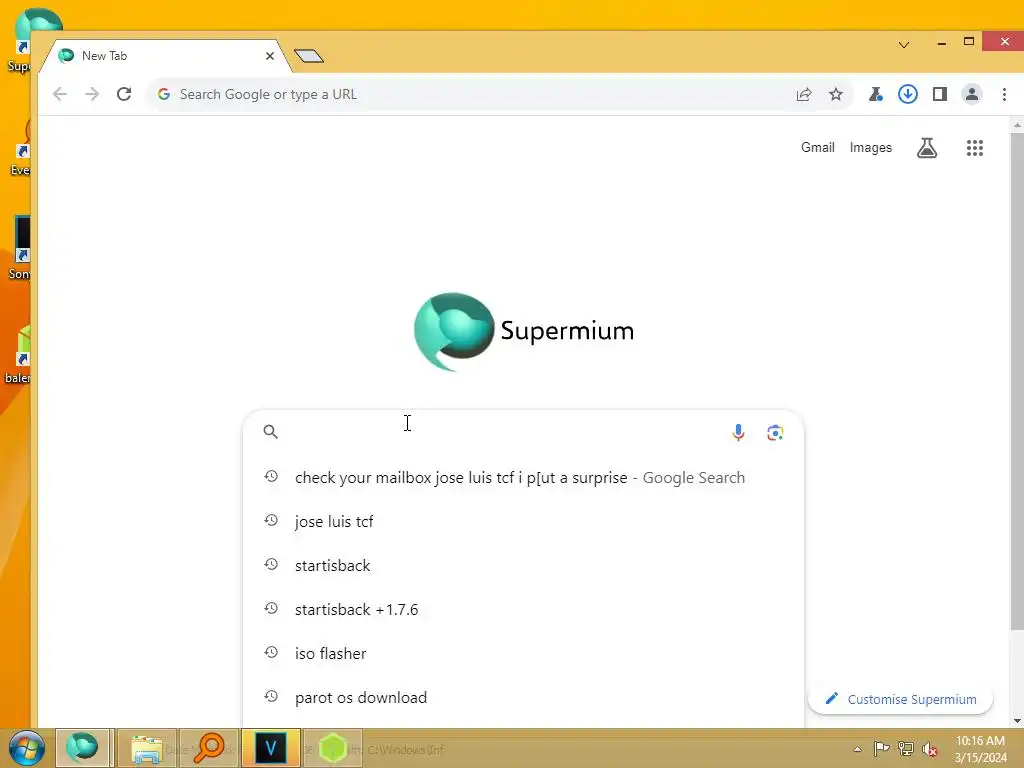Image resolution: width=1024 pixels, height=768 pixels.
Task: Open the Windows Start button
Action: [x=26, y=748]
